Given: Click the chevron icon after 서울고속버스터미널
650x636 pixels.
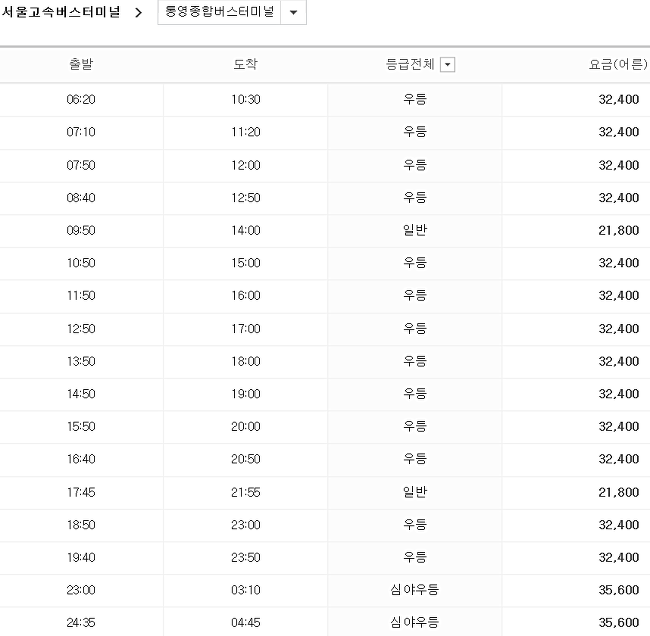Looking at the screenshot, I should tap(139, 12).
